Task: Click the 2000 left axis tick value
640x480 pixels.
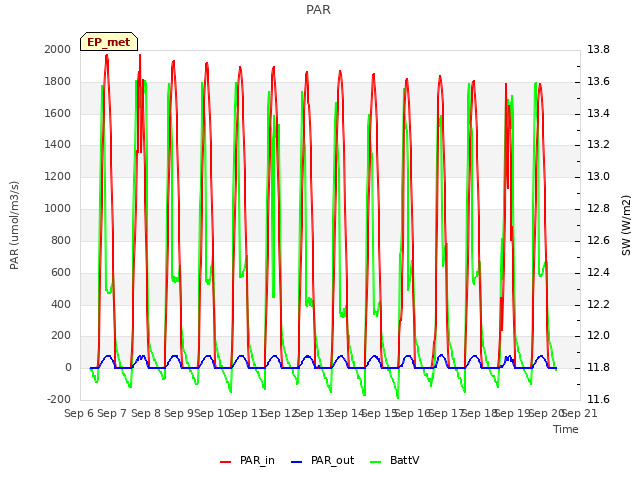Action: tap(58, 49)
